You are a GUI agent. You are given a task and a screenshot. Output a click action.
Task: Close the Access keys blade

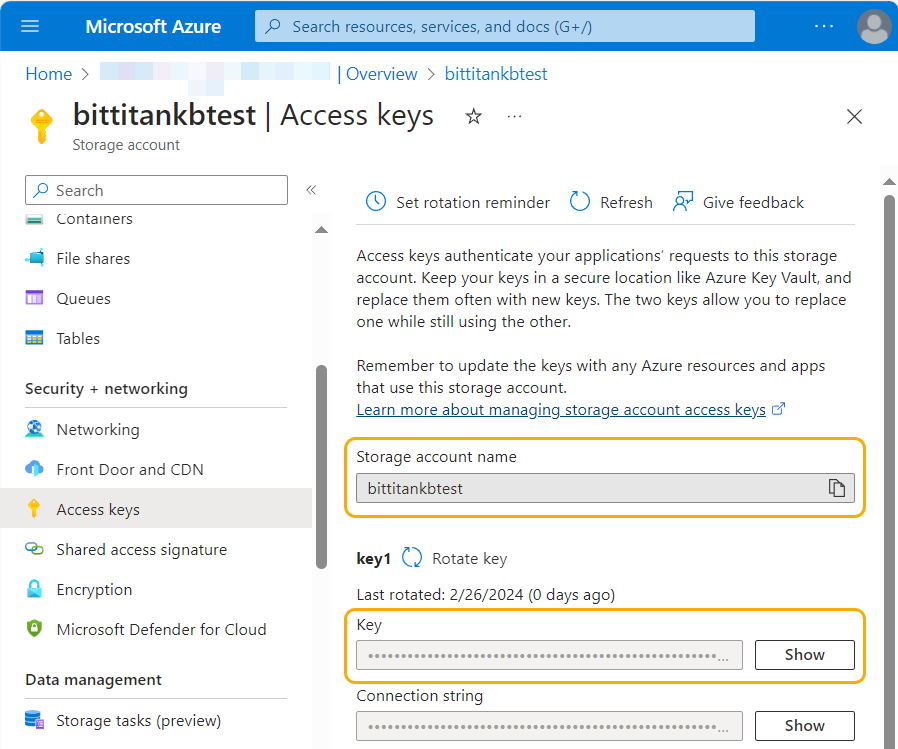pyautogui.click(x=854, y=116)
